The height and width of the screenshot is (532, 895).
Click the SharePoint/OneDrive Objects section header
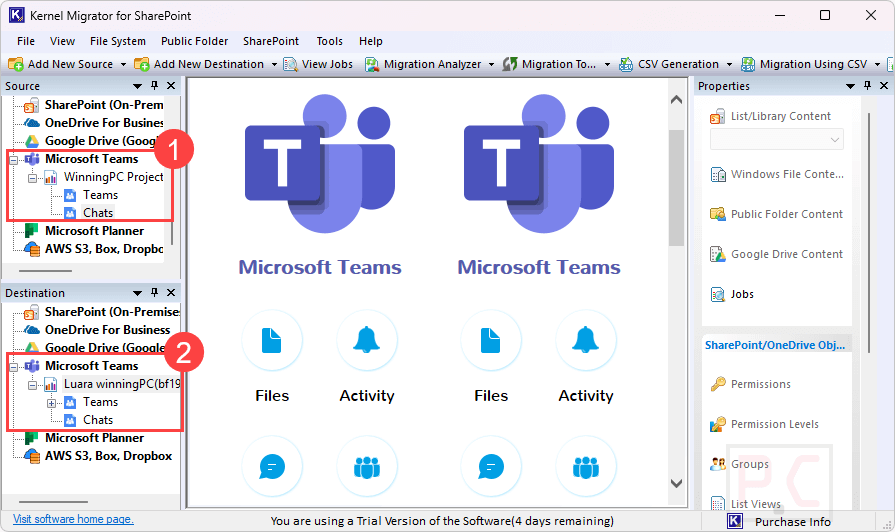(x=775, y=345)
